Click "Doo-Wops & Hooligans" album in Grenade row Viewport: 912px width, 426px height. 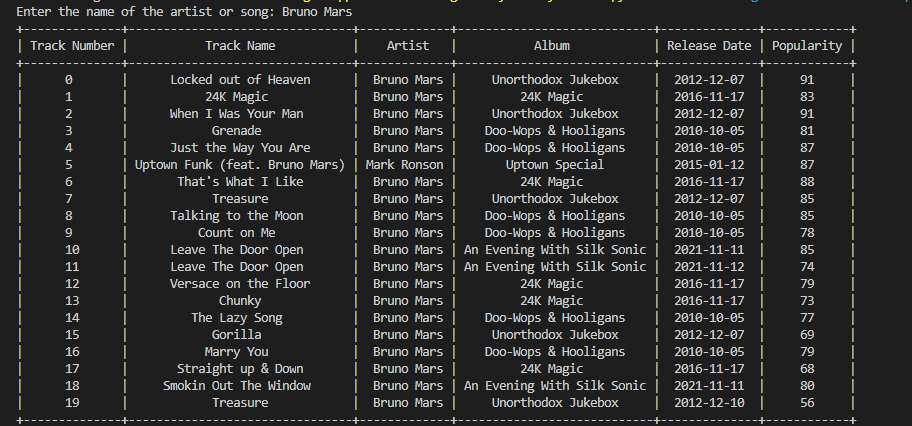(555, 130)
